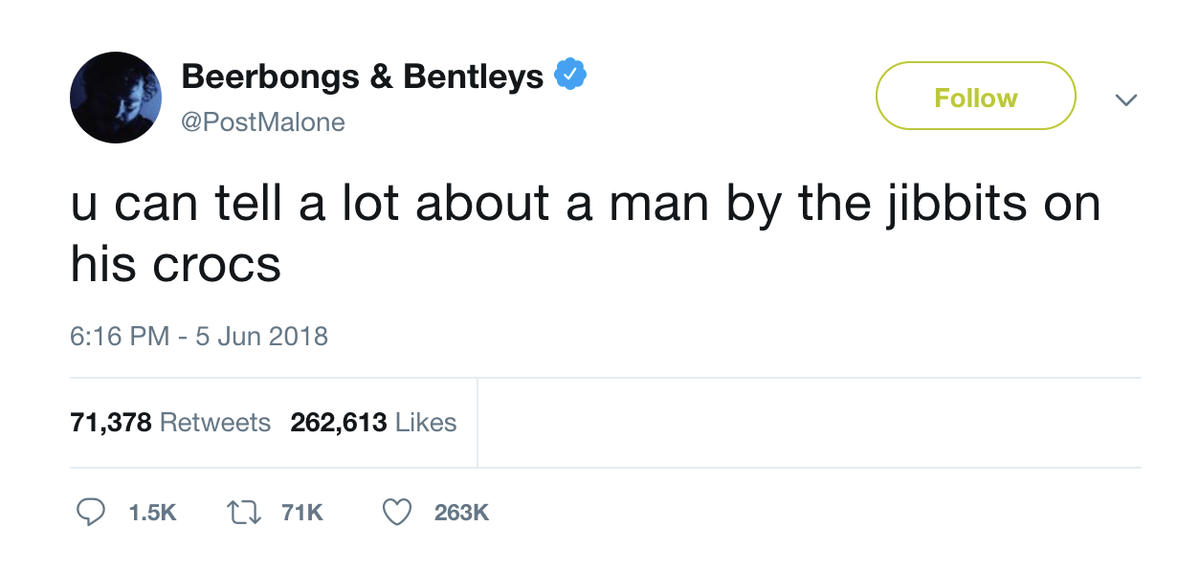Click the @PostMalone handle
The image size is (1200, 570).
pyautogui.click(x=263, y=122)
